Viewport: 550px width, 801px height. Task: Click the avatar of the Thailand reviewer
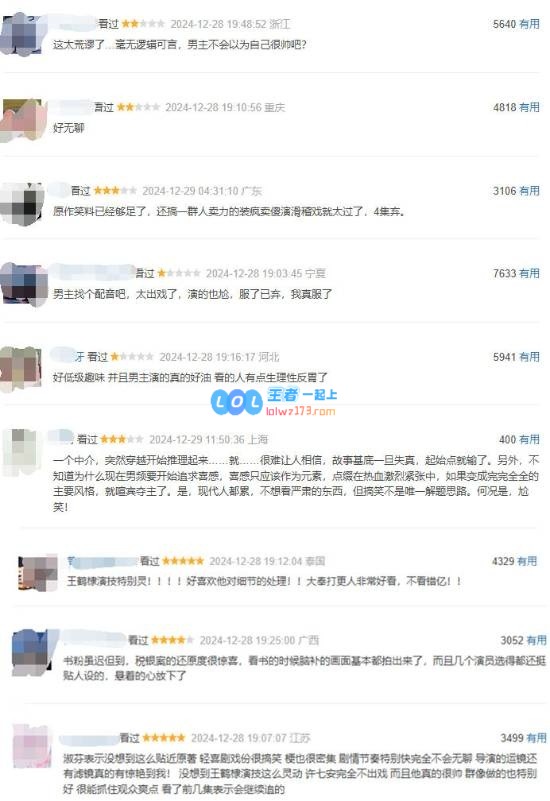coord(38,573)
